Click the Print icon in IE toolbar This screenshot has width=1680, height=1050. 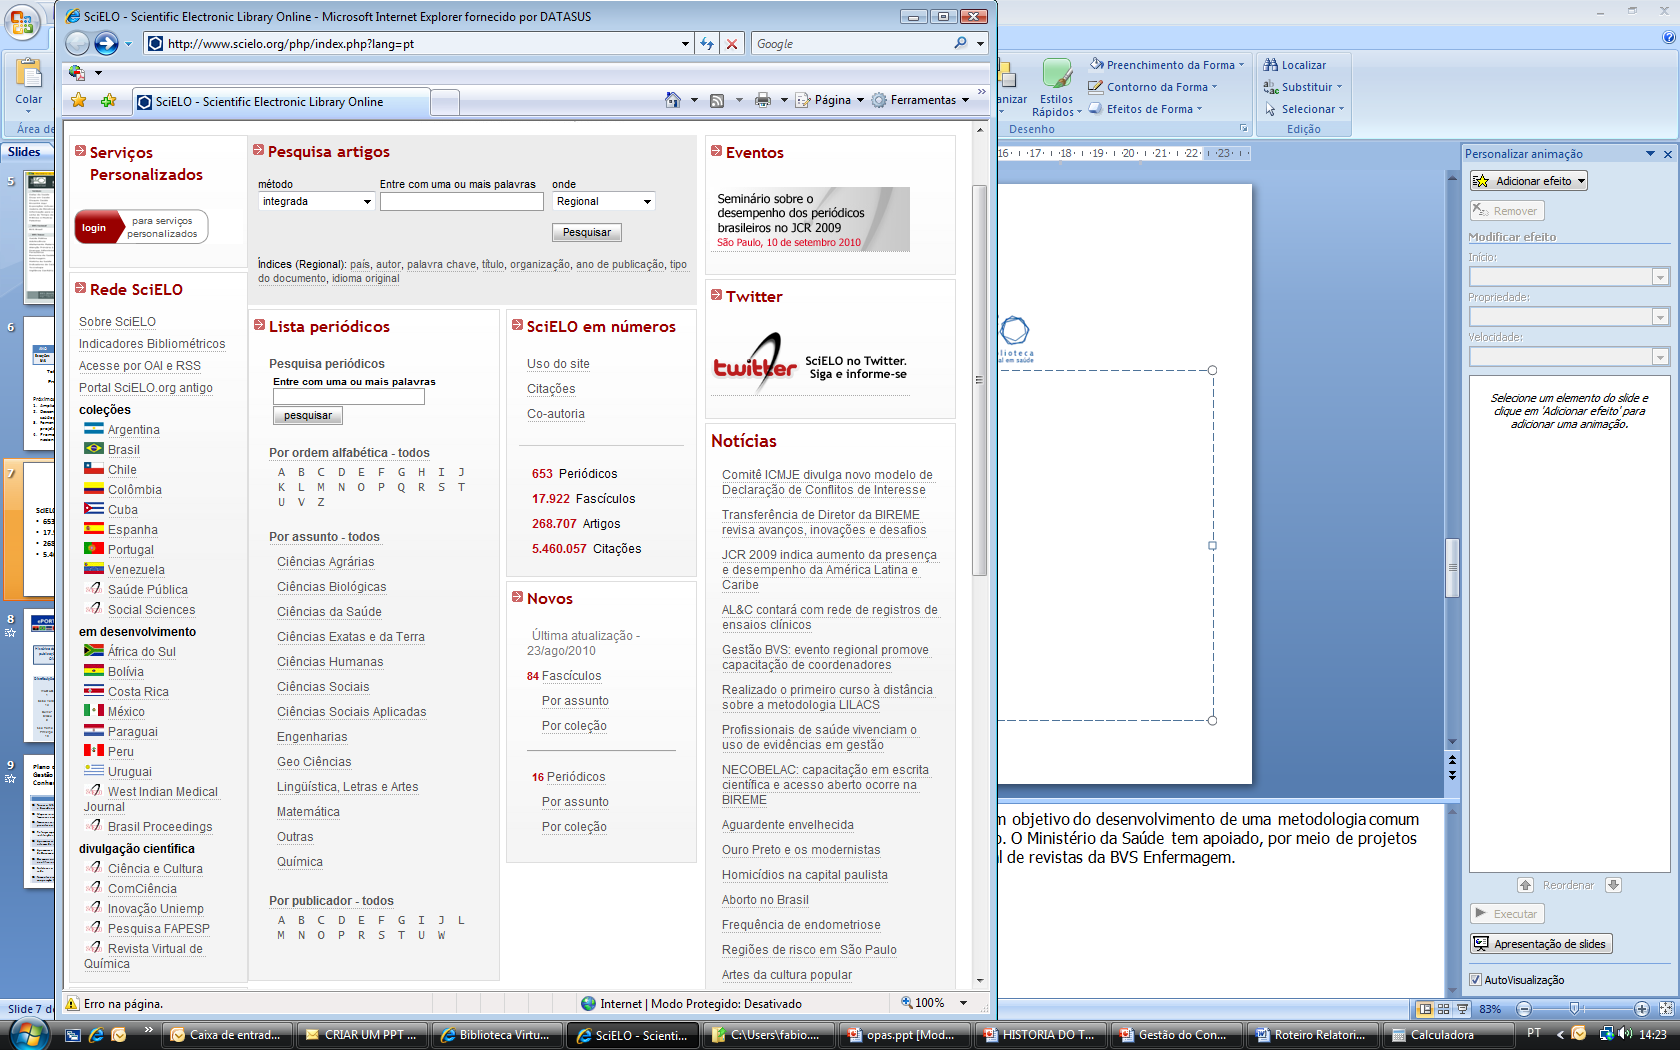[763, 100]
